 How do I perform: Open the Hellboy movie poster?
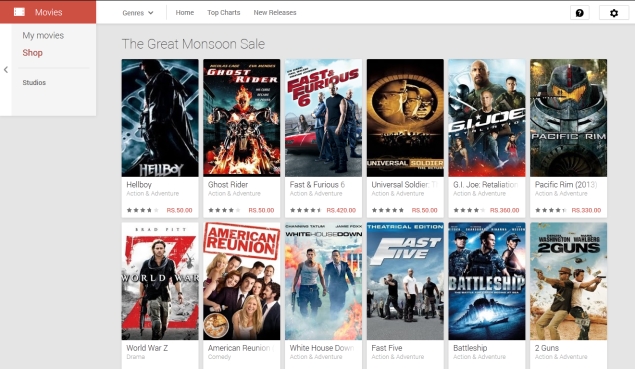click(x=160, y=118)
